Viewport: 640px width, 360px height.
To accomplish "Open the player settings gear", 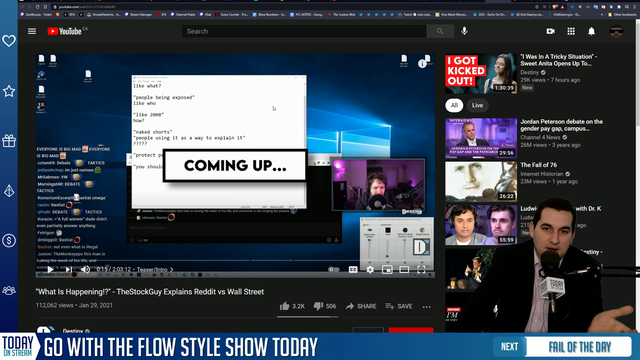I will (x=370, y=269).
